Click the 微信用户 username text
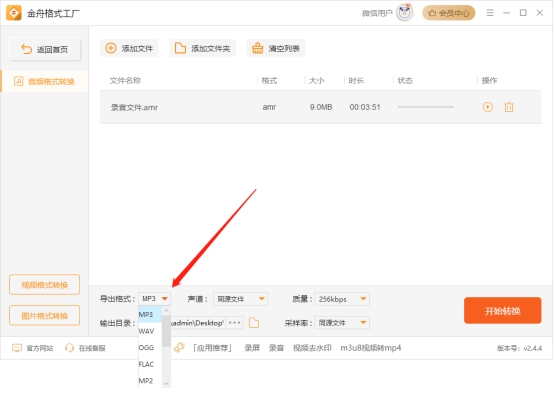Viewport: 554px width, 398px height. [x=377, y=13]
